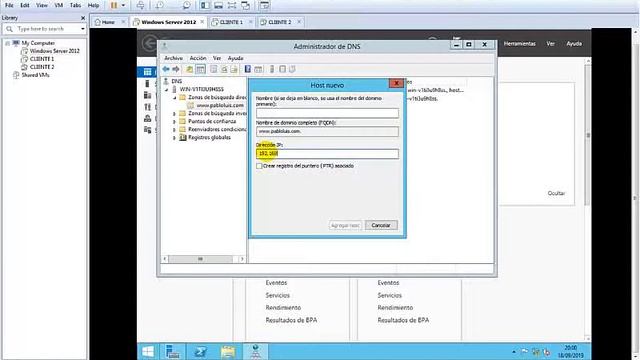Click the DNS toolbar help icon
Image resolution: width=640 pixels, height=360 pixels.
coord(248,69)
